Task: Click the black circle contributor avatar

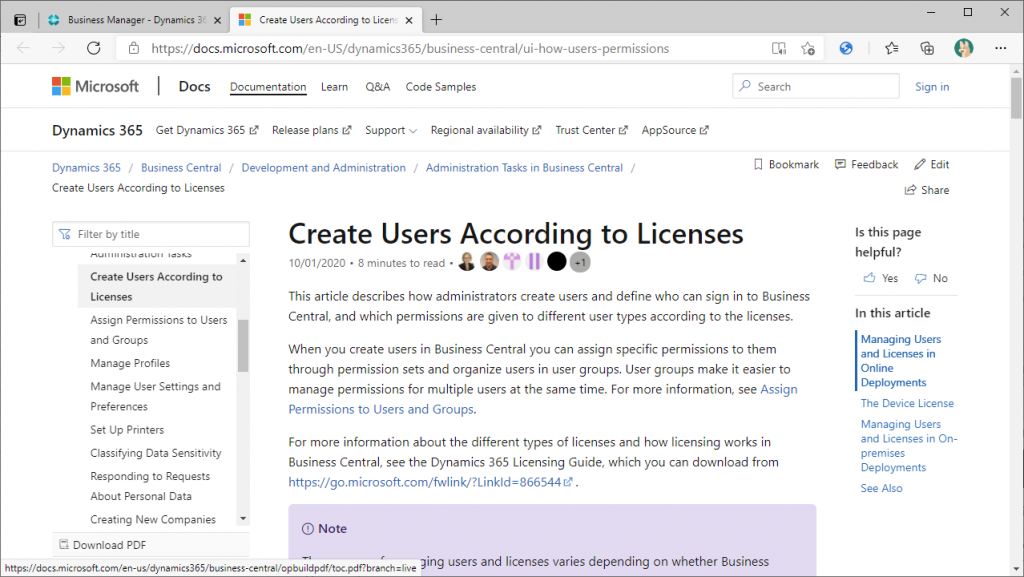Action: (x=556, y=262)
